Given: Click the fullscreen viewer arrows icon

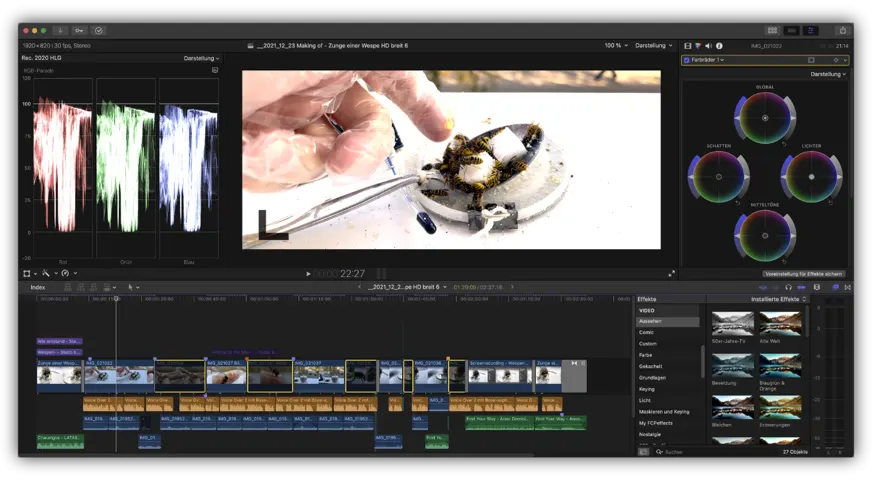Looking at the screenshot, I should coord(671,274).
